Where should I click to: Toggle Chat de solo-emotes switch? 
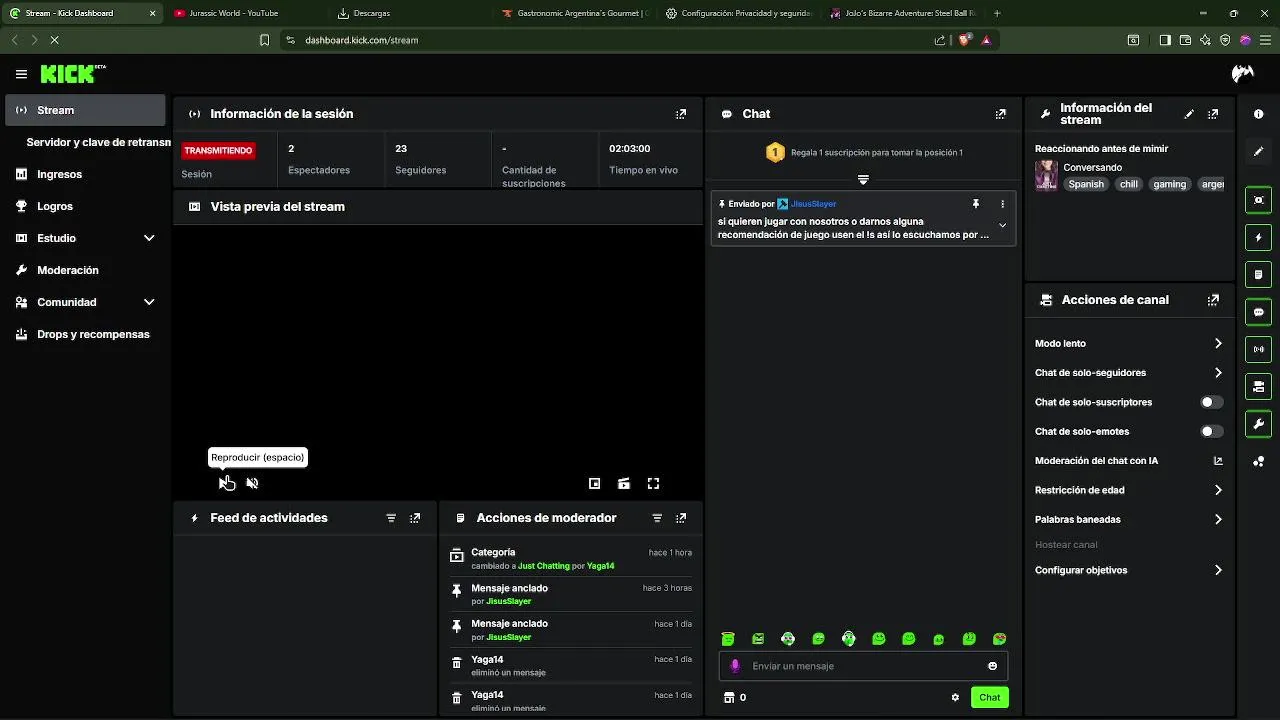tap(1211, 432)
